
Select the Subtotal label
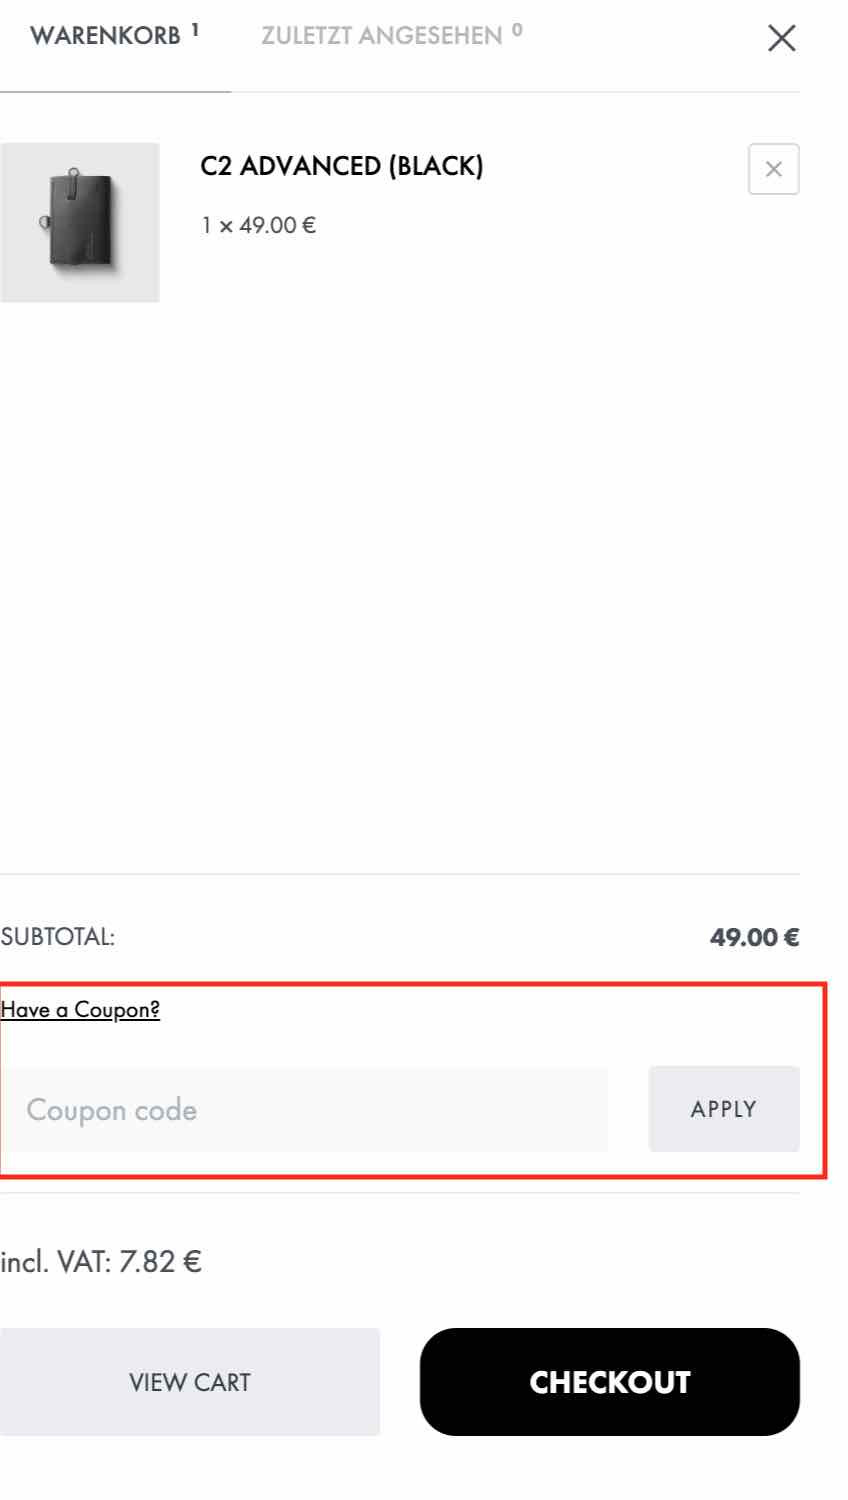point(58,938)
